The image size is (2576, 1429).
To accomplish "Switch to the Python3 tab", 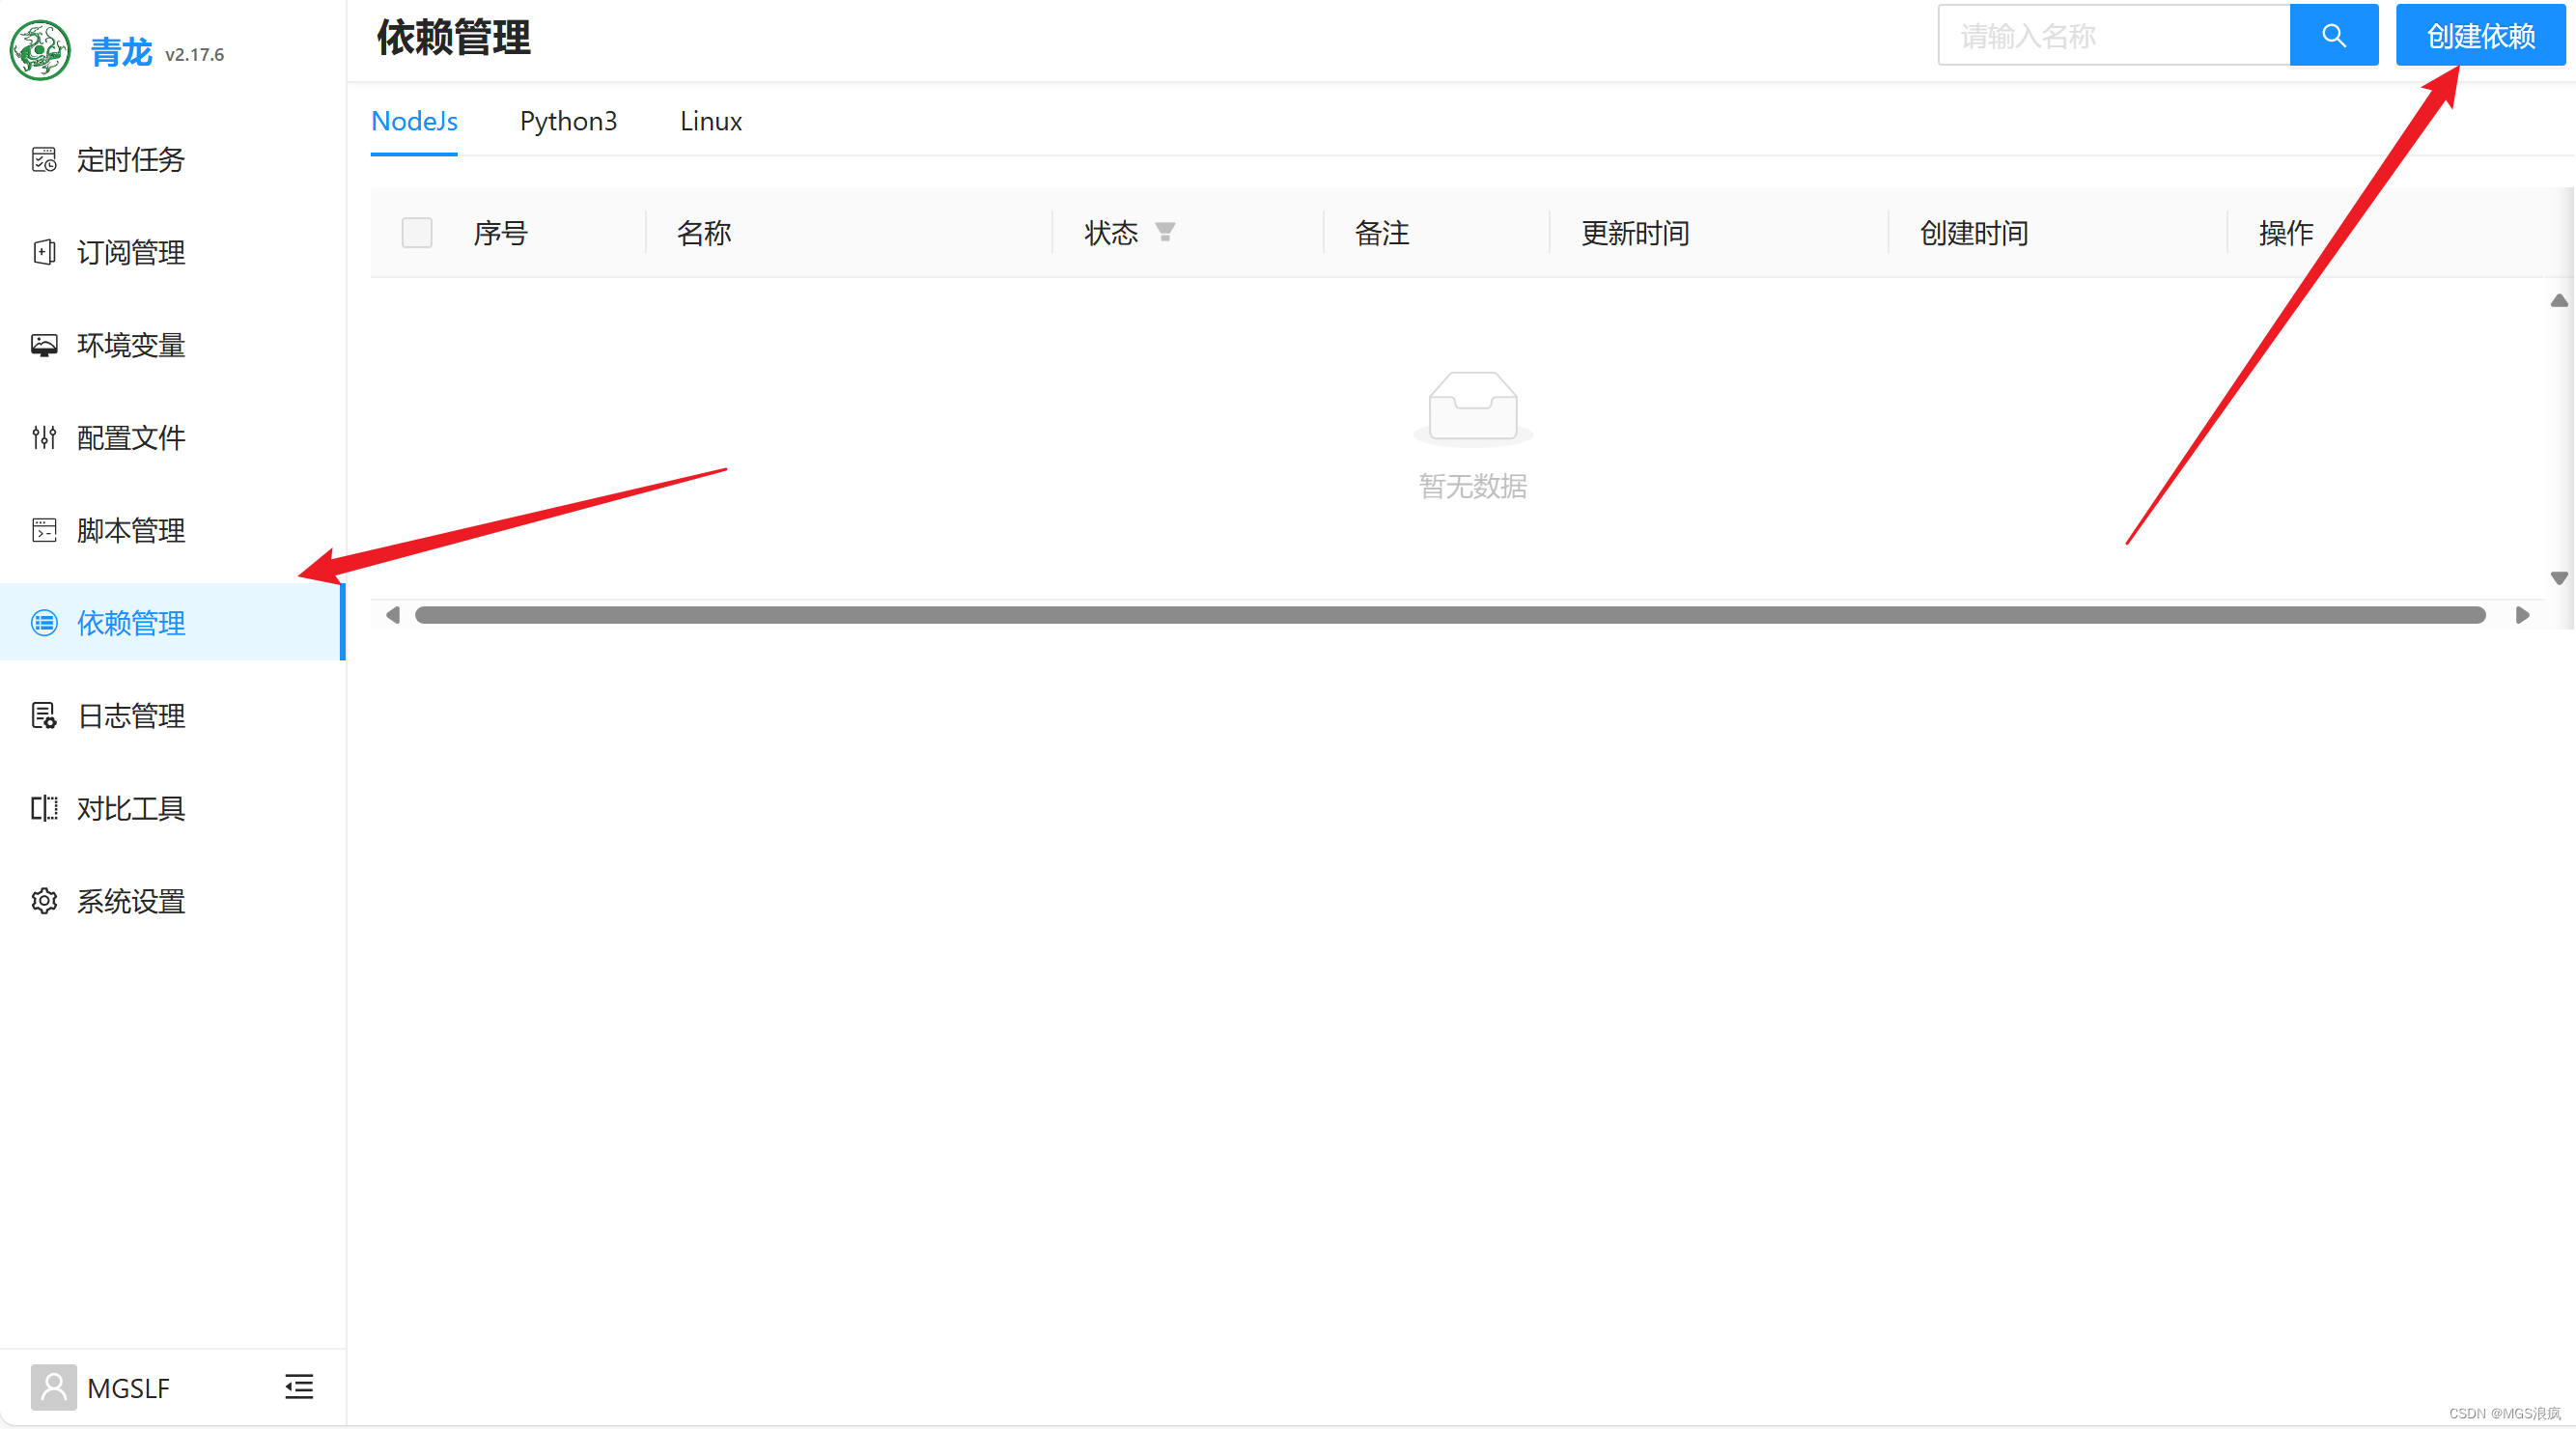I will pos(568,121).
